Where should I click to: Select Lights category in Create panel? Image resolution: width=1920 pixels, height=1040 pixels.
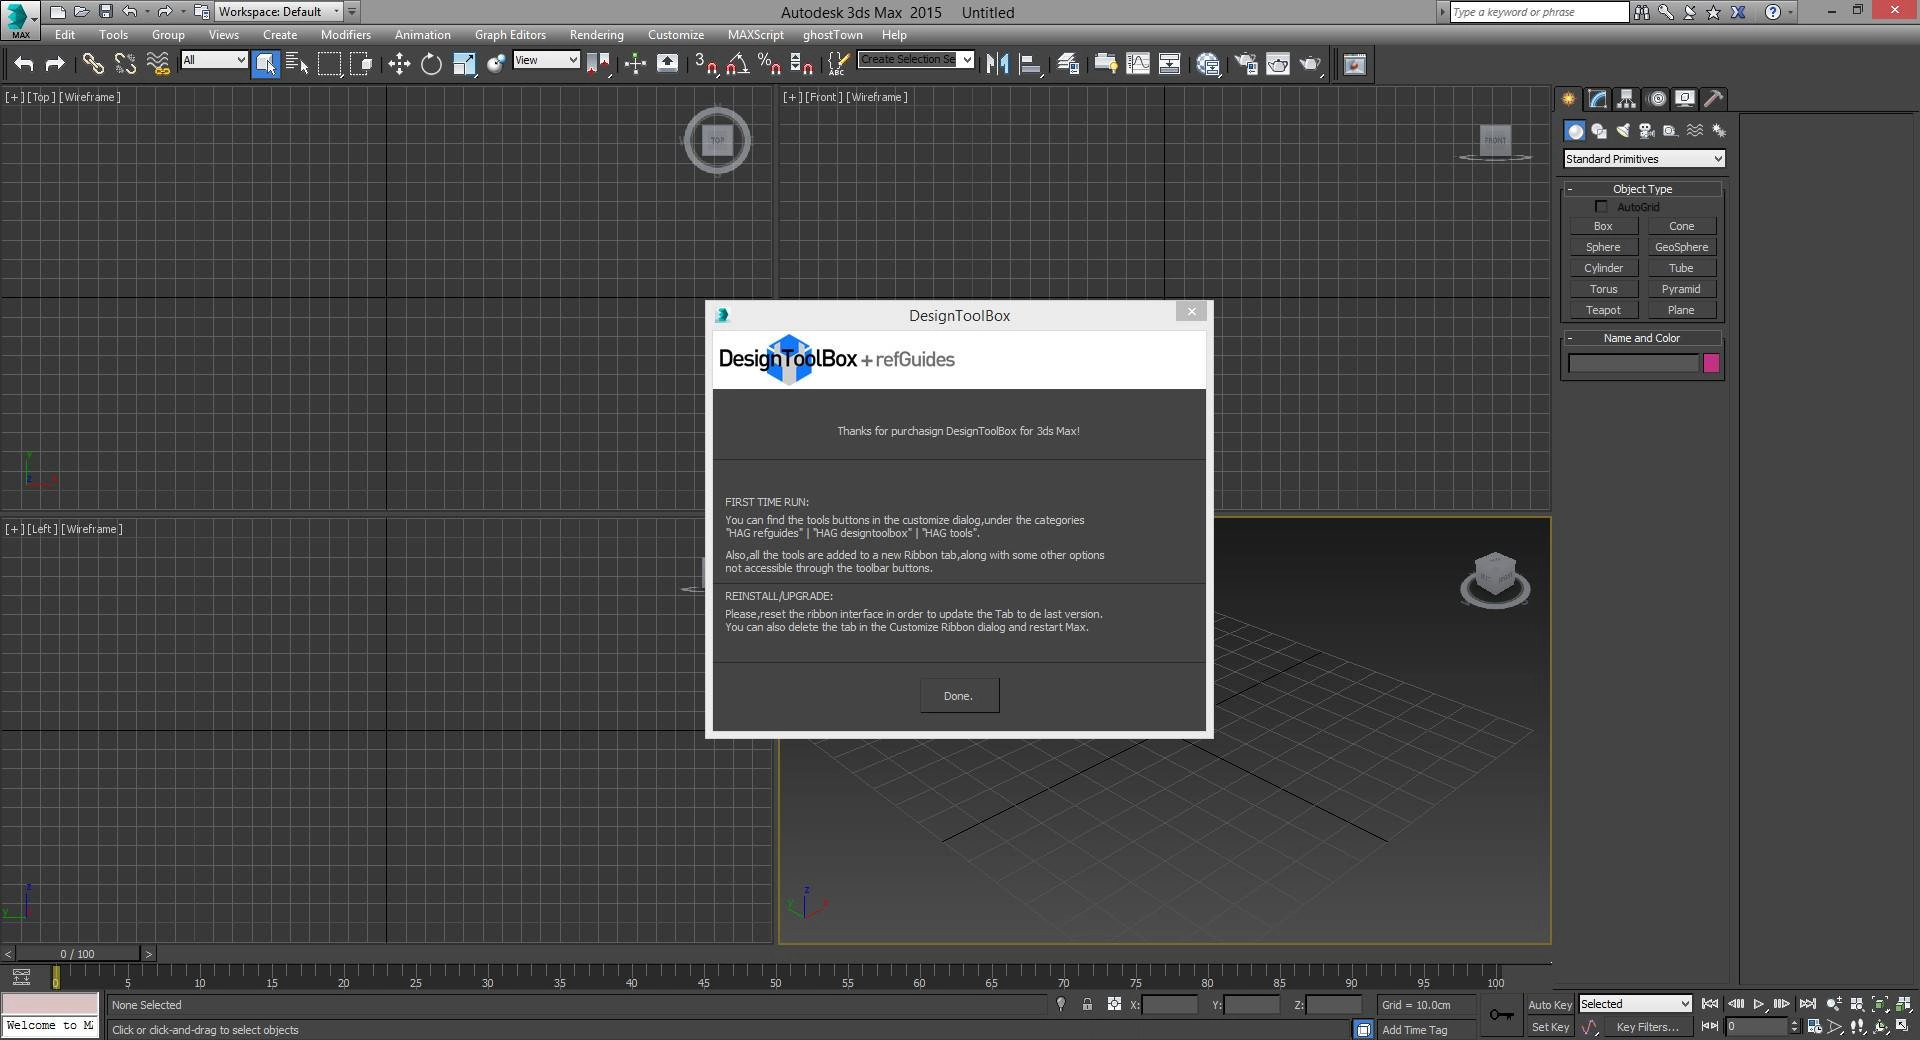pos(1623,131)
